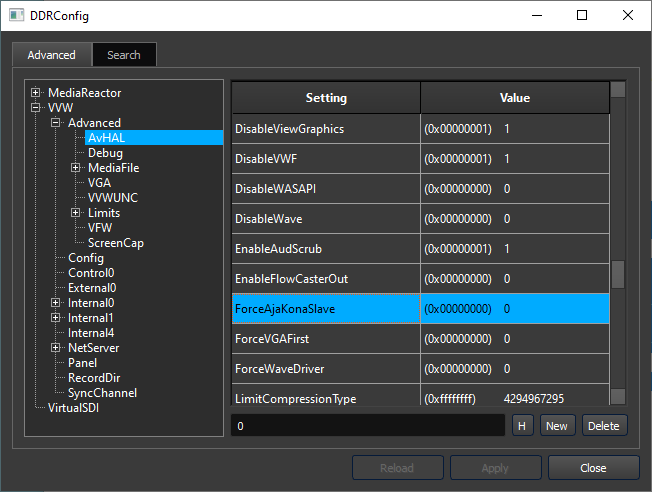
Task: Select the VFW tree item
Action: pyautogui.click(x=100, y=227)
